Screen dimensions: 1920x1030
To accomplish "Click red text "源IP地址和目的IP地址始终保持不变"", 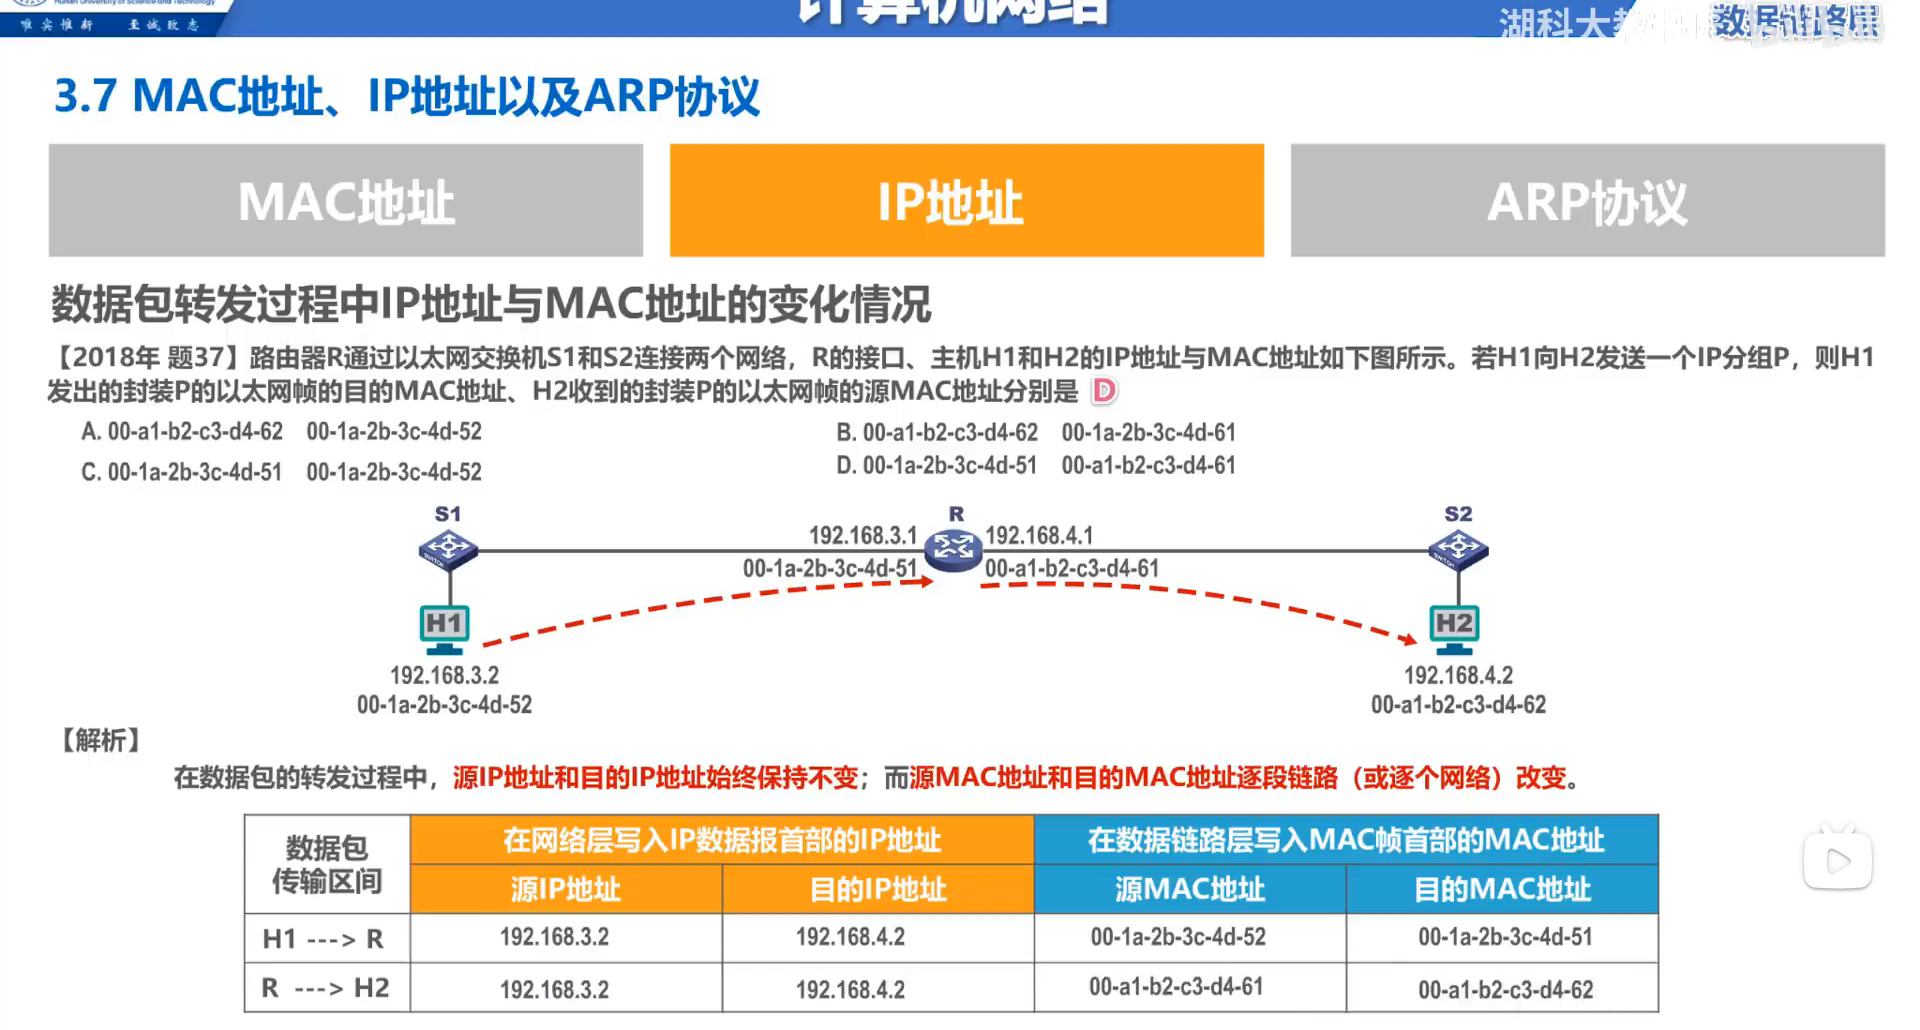I will (x=655, y=777).
